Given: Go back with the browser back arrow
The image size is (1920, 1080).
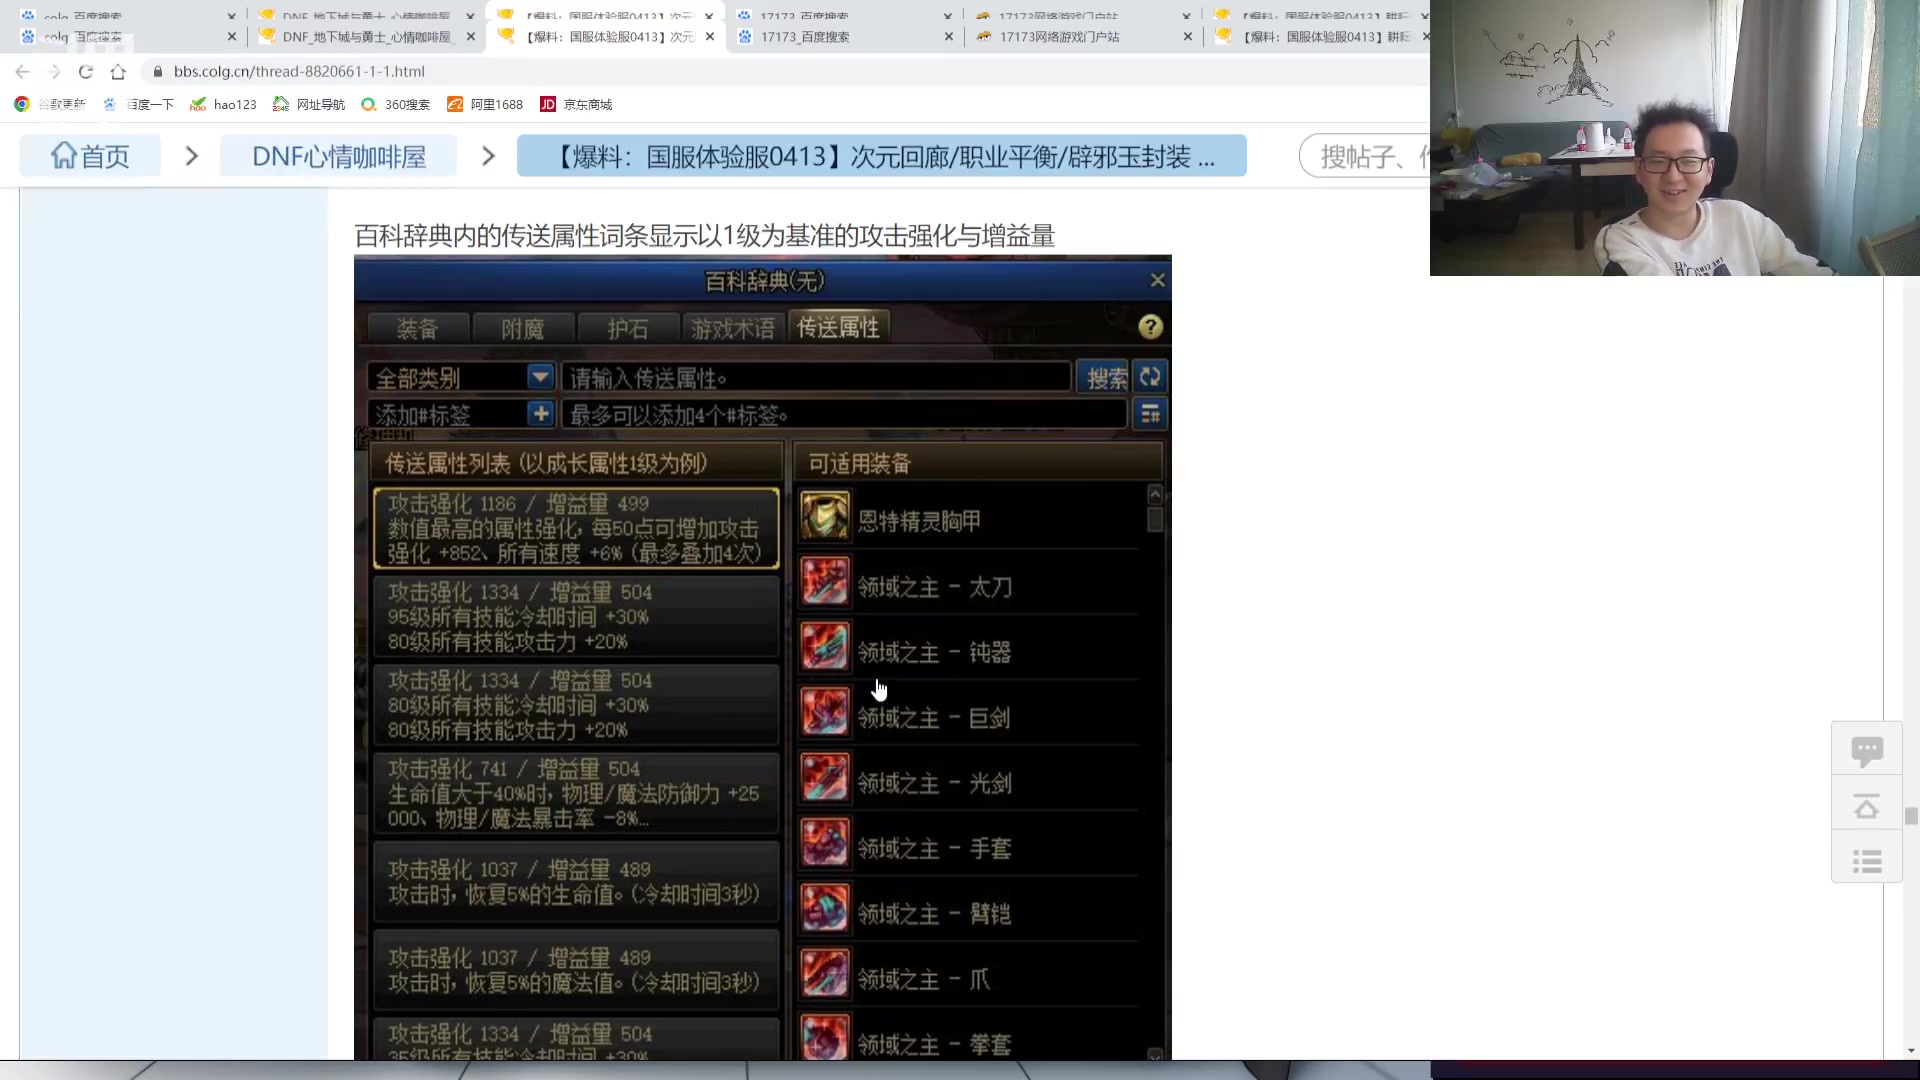Looking at the screenshot, I should coord(22,72).
